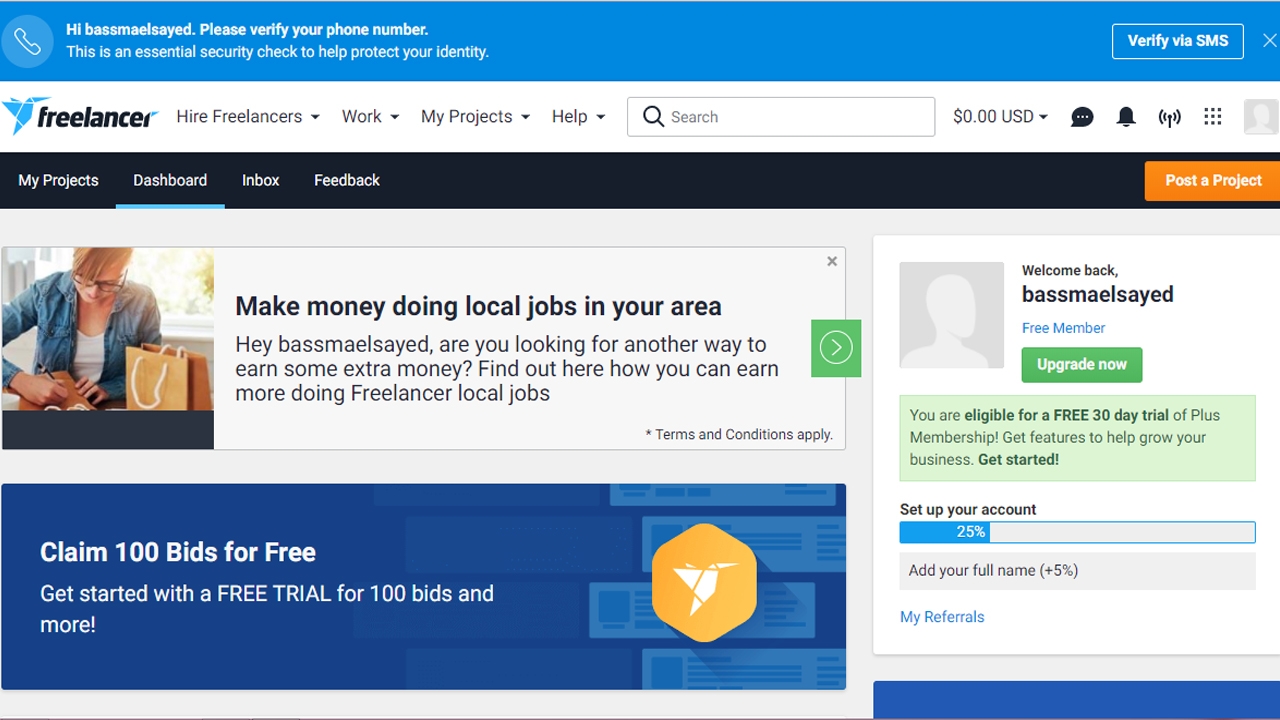Screen dimensions: 1280x720
Task: Click the Get started! trial link
Action: point(1018,460)
